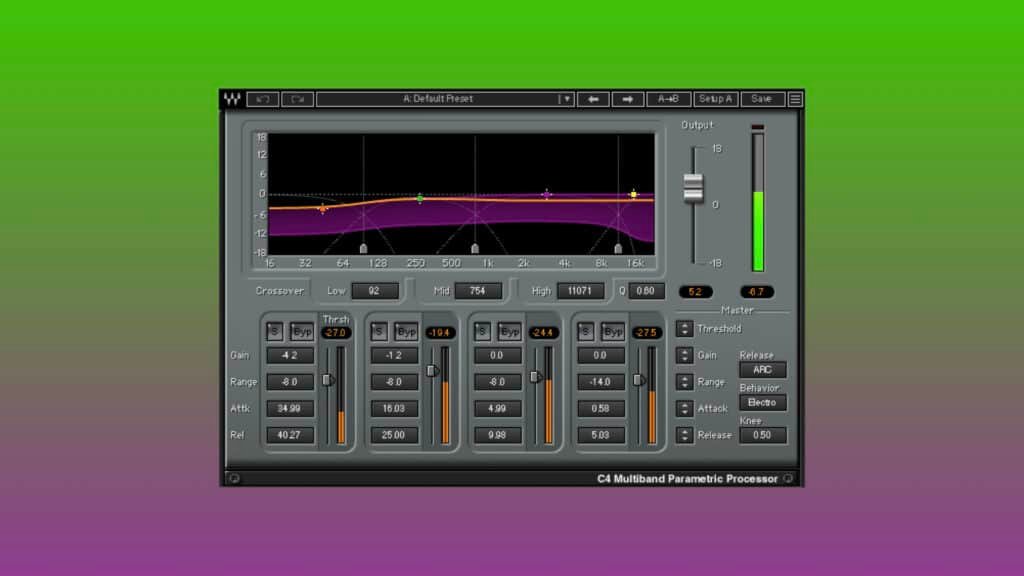Click band 4 Attack field 0.58
The height and width of the screenshot is (576, 1024).
[601, 409]
